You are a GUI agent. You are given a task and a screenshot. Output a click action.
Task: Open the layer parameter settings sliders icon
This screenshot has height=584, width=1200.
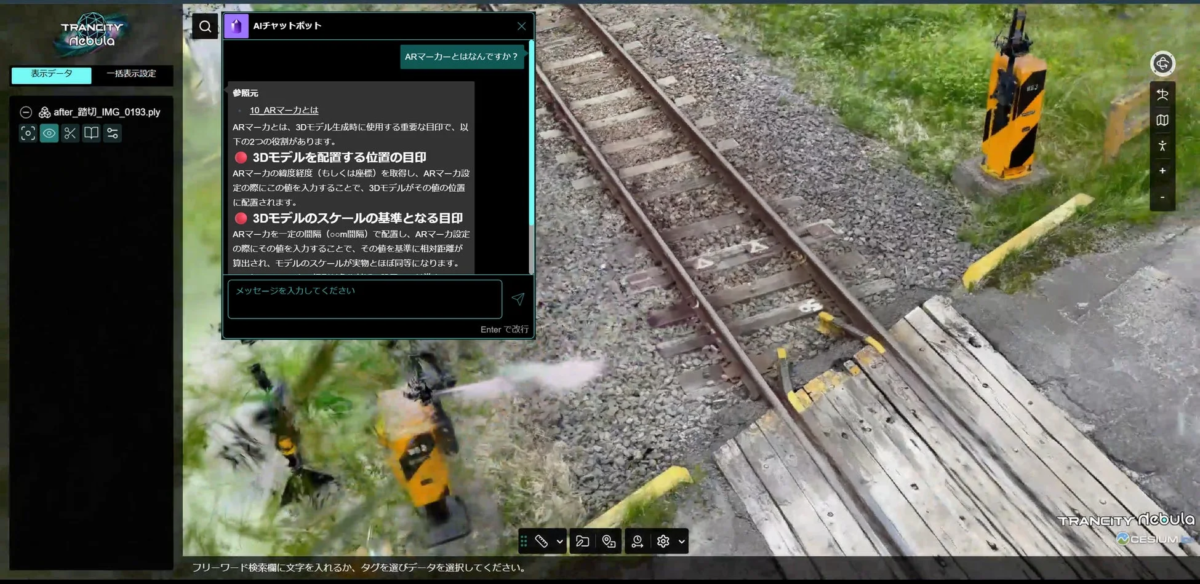(x=113, y=133)
